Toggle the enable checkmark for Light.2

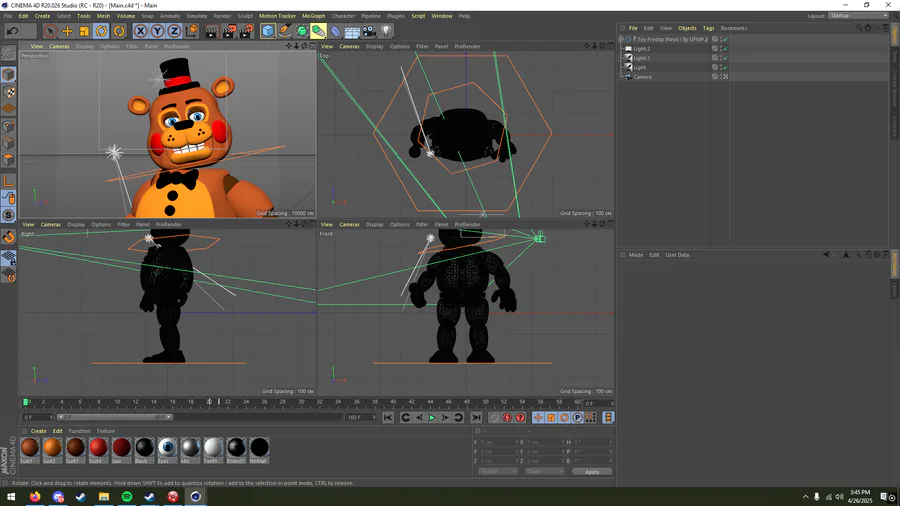(x=726, y=49)
